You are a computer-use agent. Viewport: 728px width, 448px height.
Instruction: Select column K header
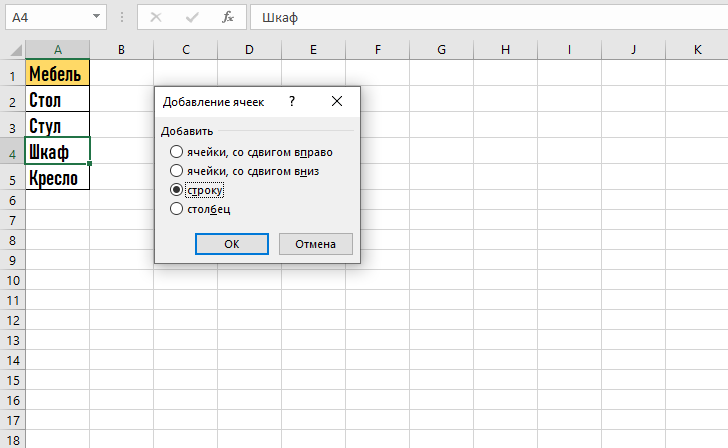point(697,50)
